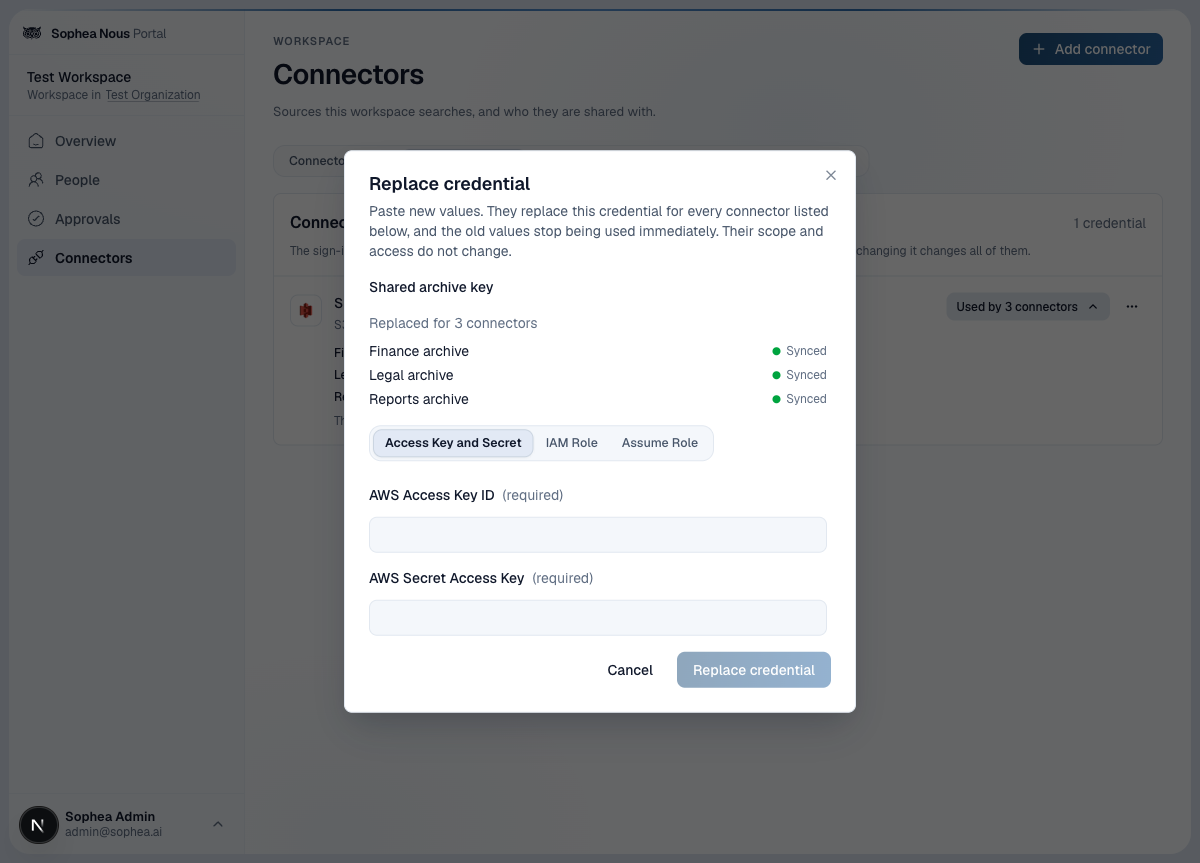Screen dimensions: 1200x863
Task: Click the admin@sophea.ai email text
Action: tap(113, 832)
